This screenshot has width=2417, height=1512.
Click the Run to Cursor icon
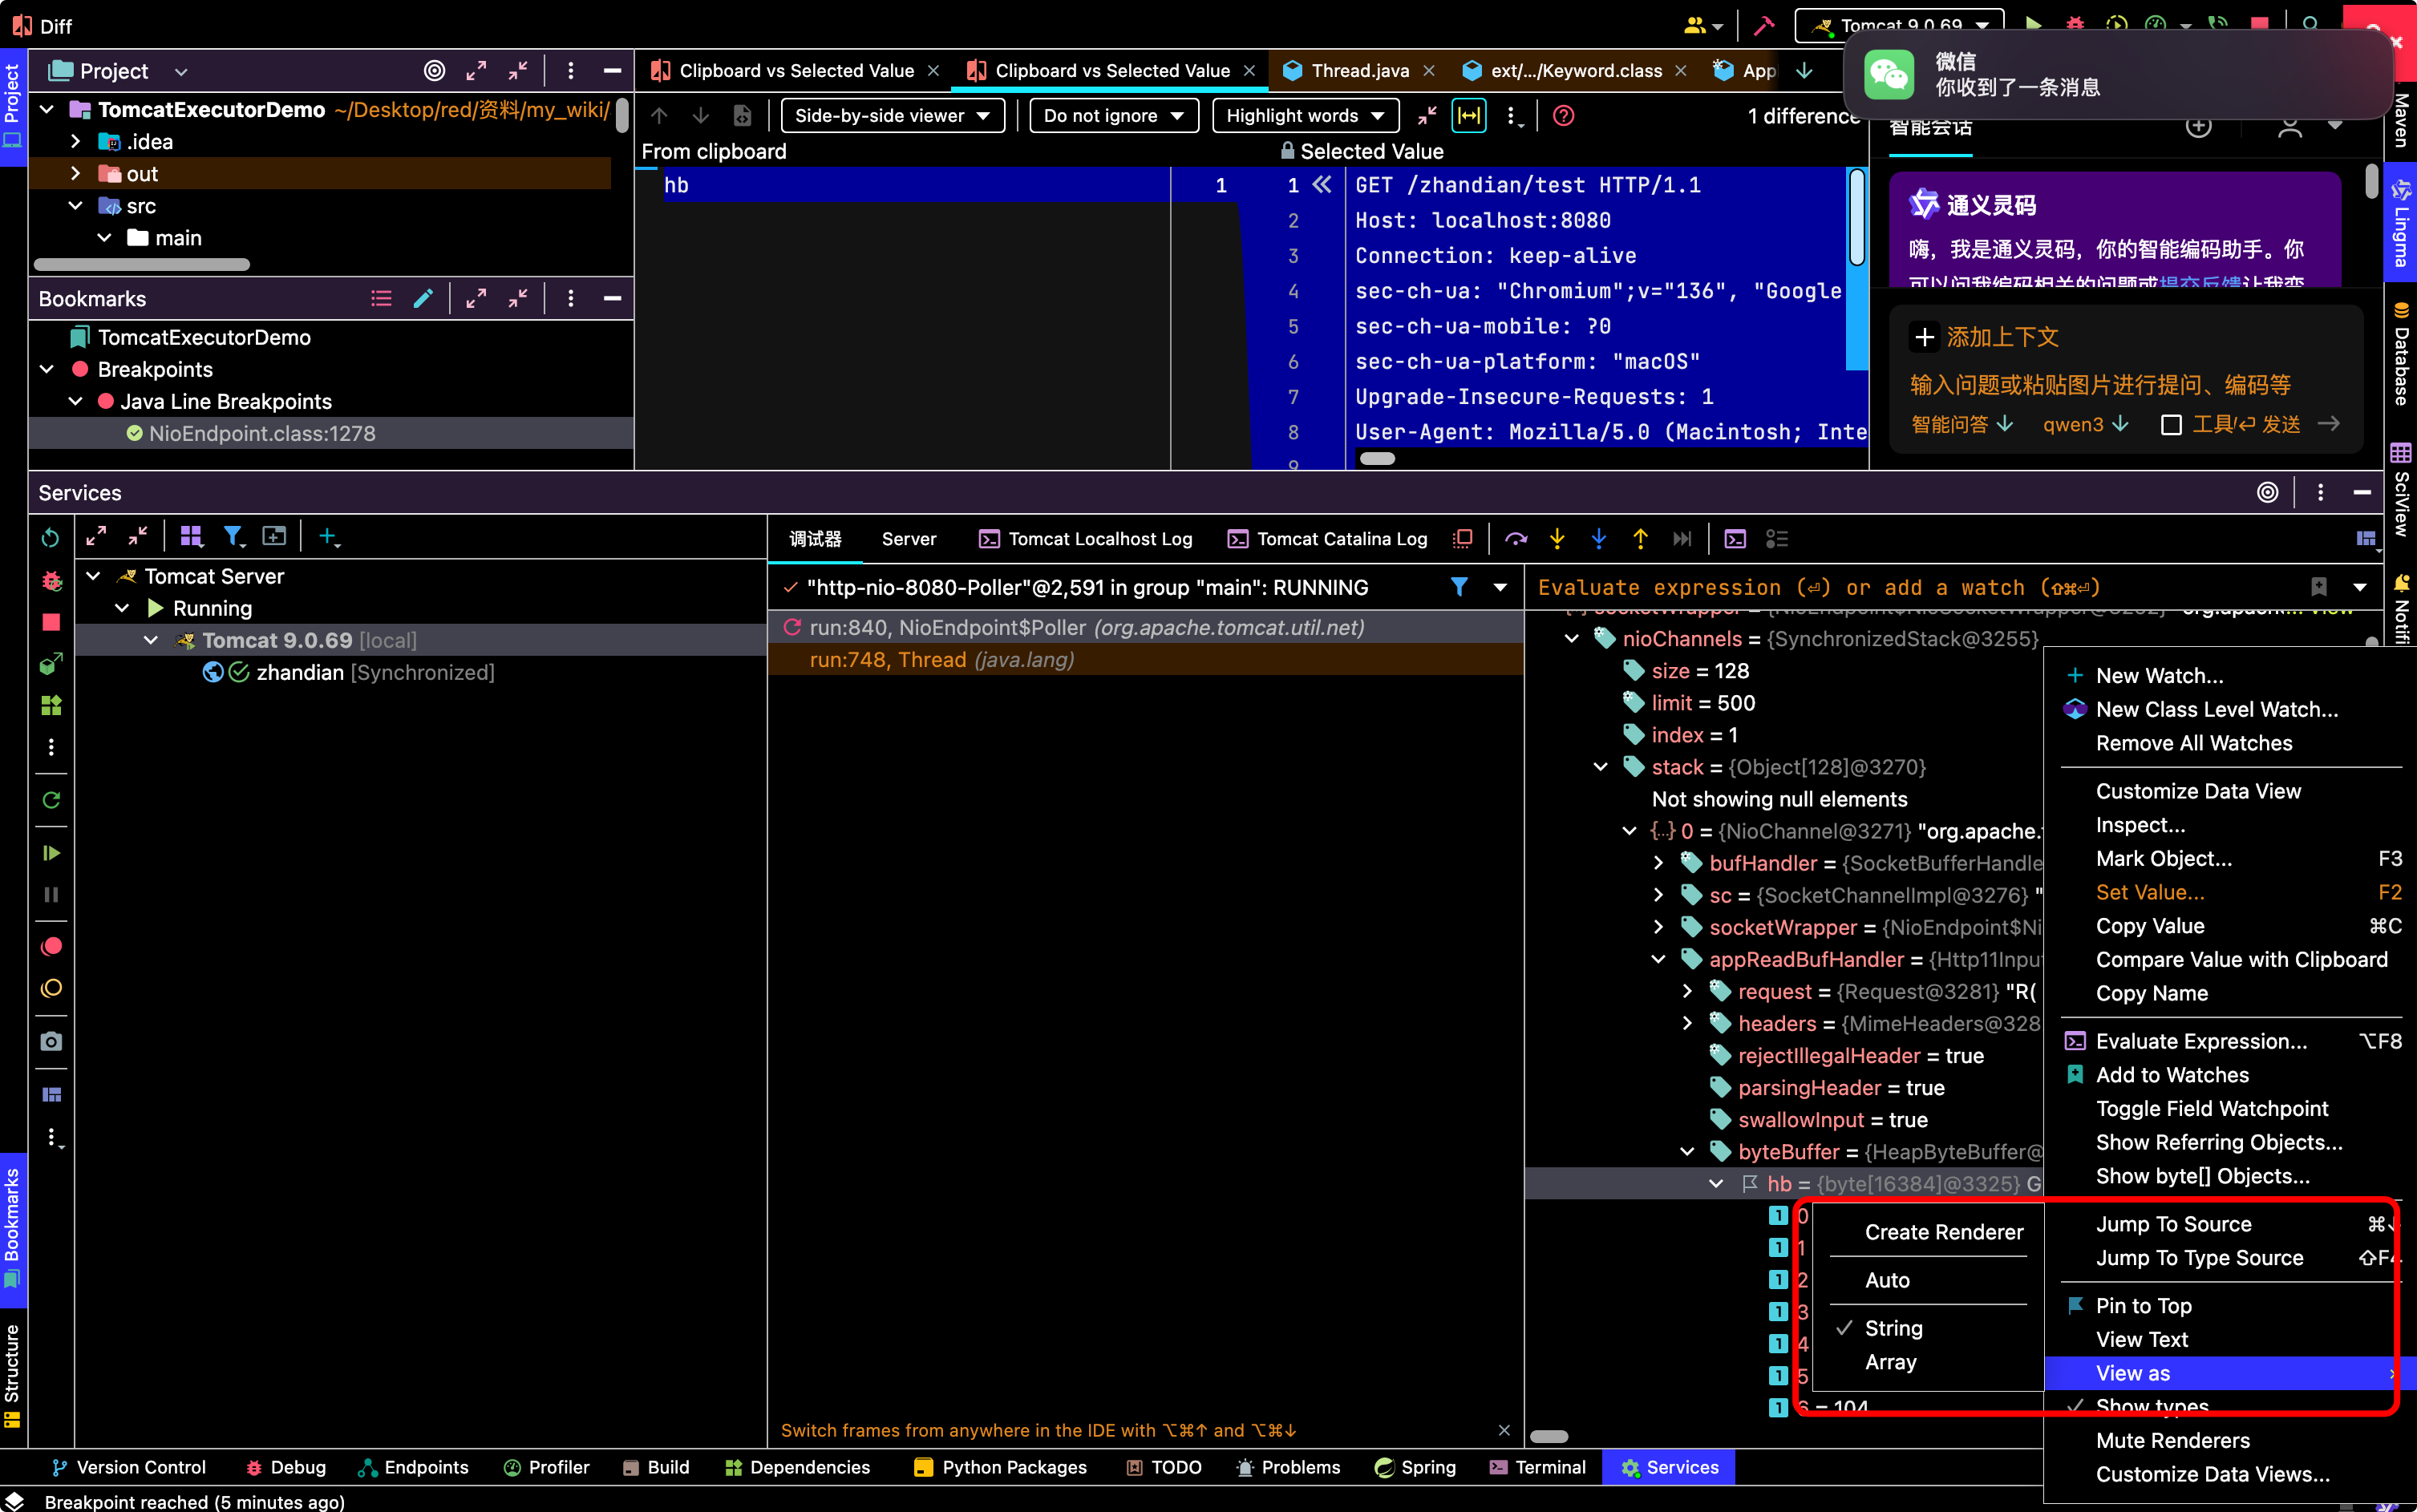point(1682,539)
